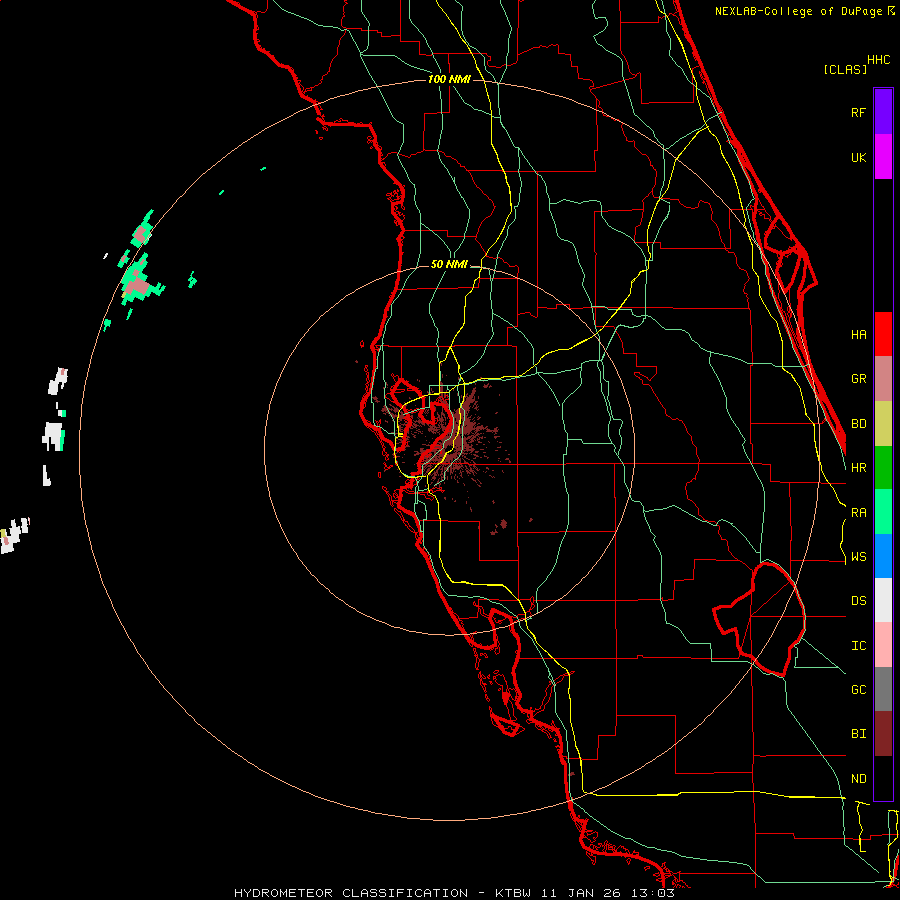The width and height of the screenshot is (900, 900).
Task: Click the bright green RA legend swatch
Action: tap(883, 512)
